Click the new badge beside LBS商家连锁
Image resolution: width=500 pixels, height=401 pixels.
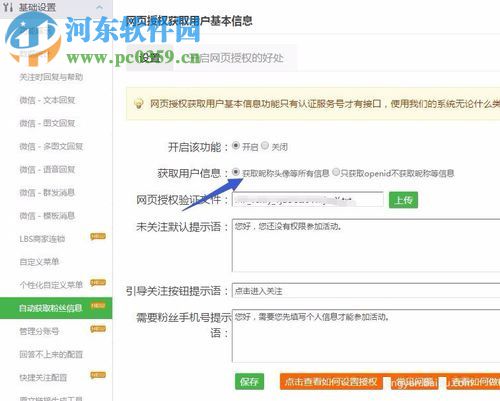pos(98,237)
